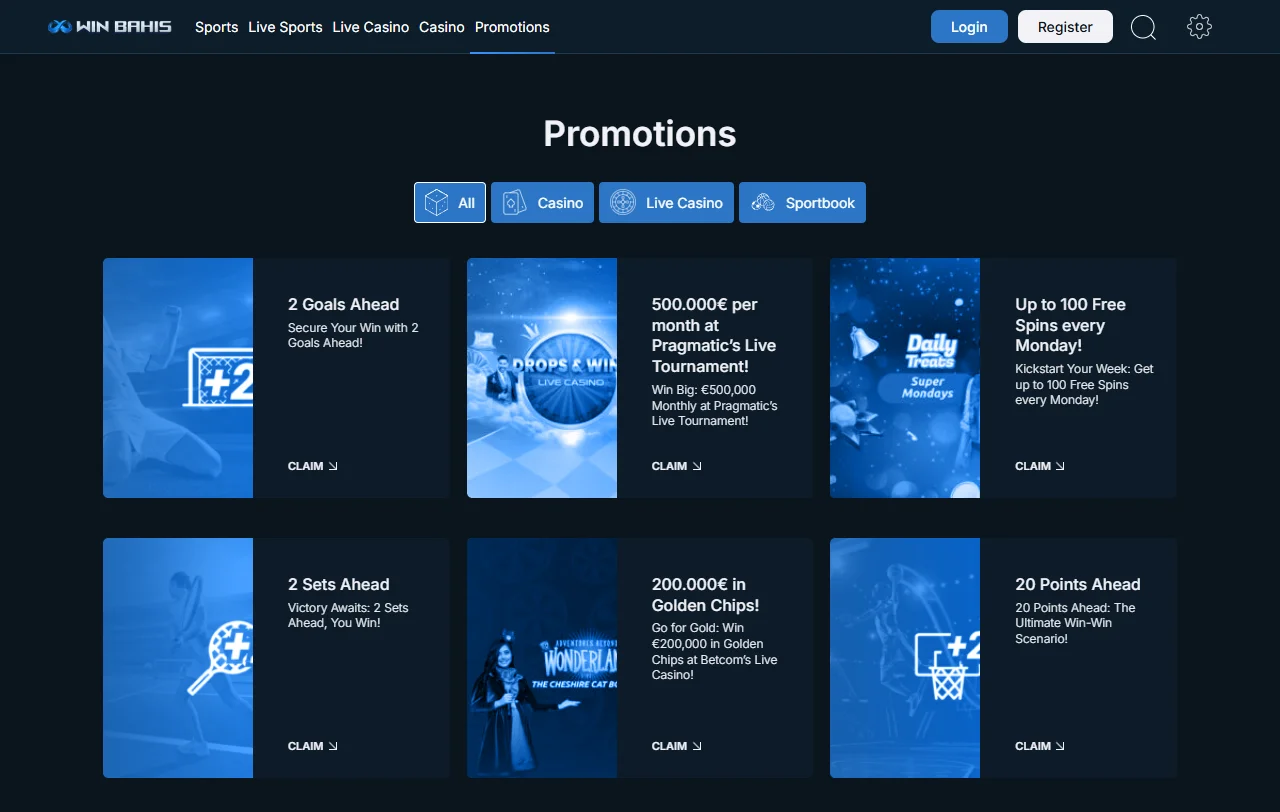Claim the 200.000€ Golden Chips promotion
The image size is (1280, 812).
pyautogui.click(x=677, y=746)
